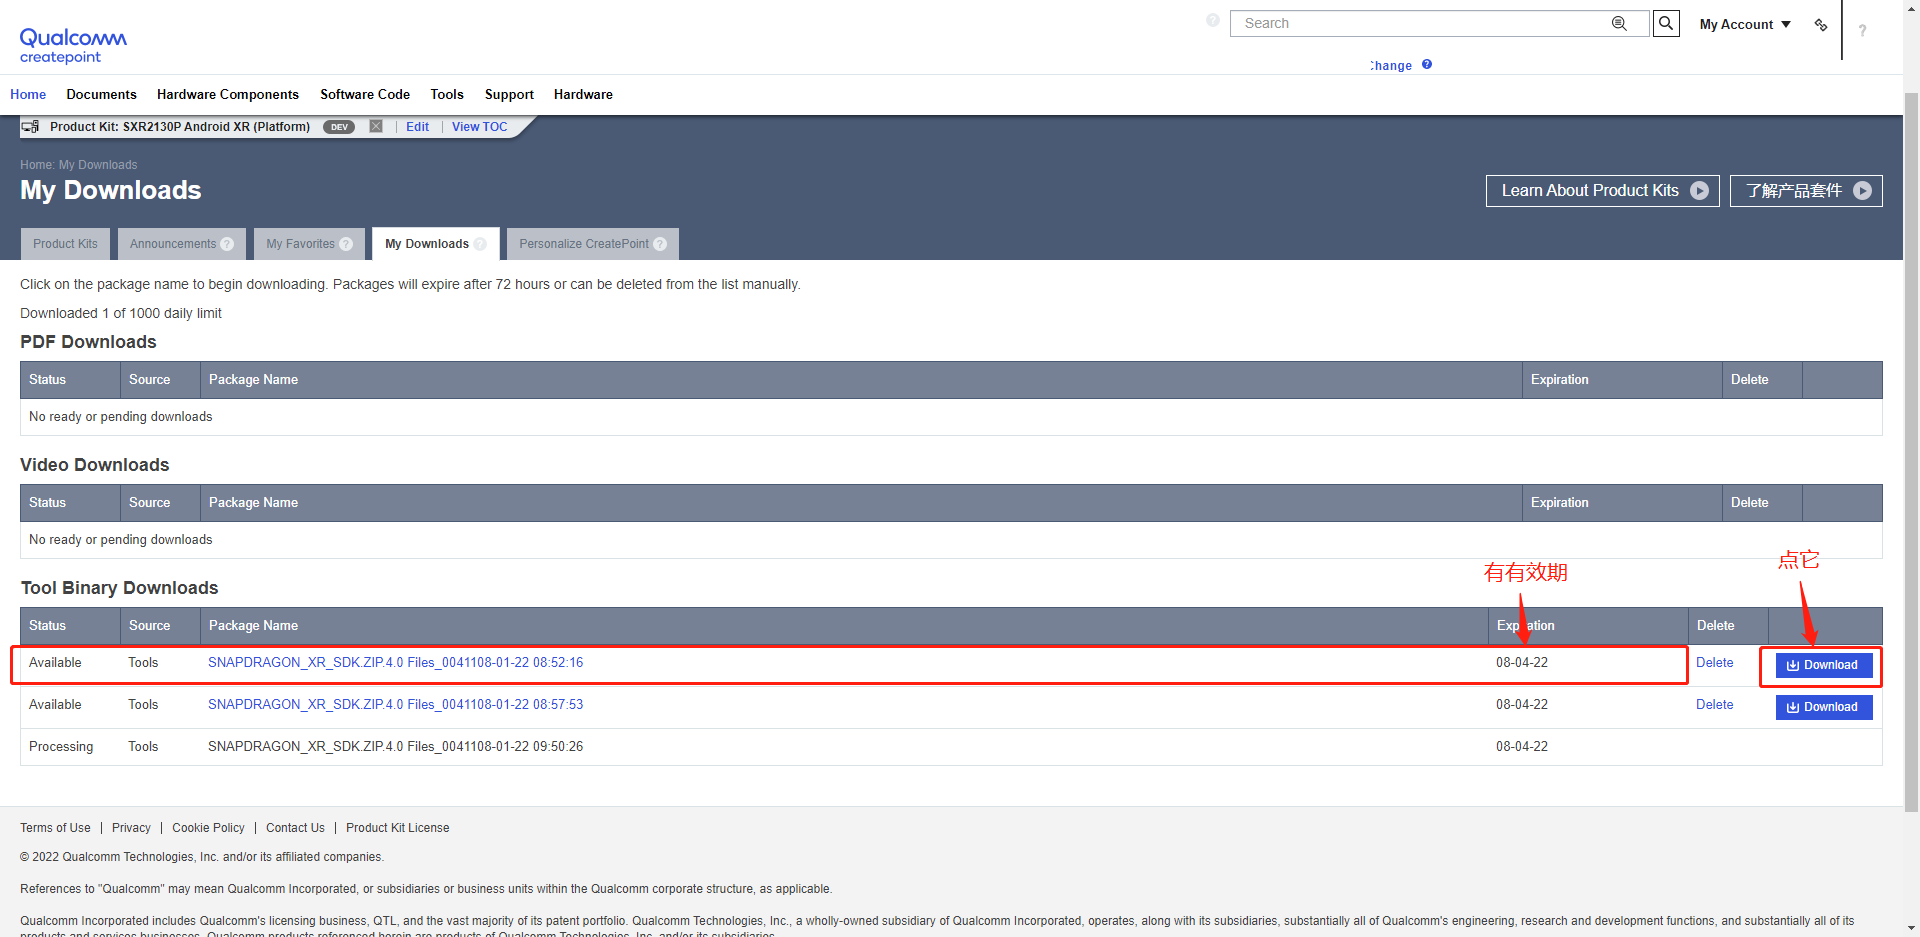Click the product kit device icon

coord(30,127)
